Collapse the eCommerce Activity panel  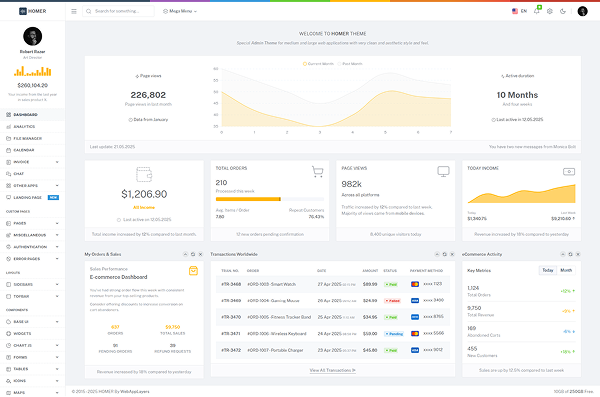(563, 254)
